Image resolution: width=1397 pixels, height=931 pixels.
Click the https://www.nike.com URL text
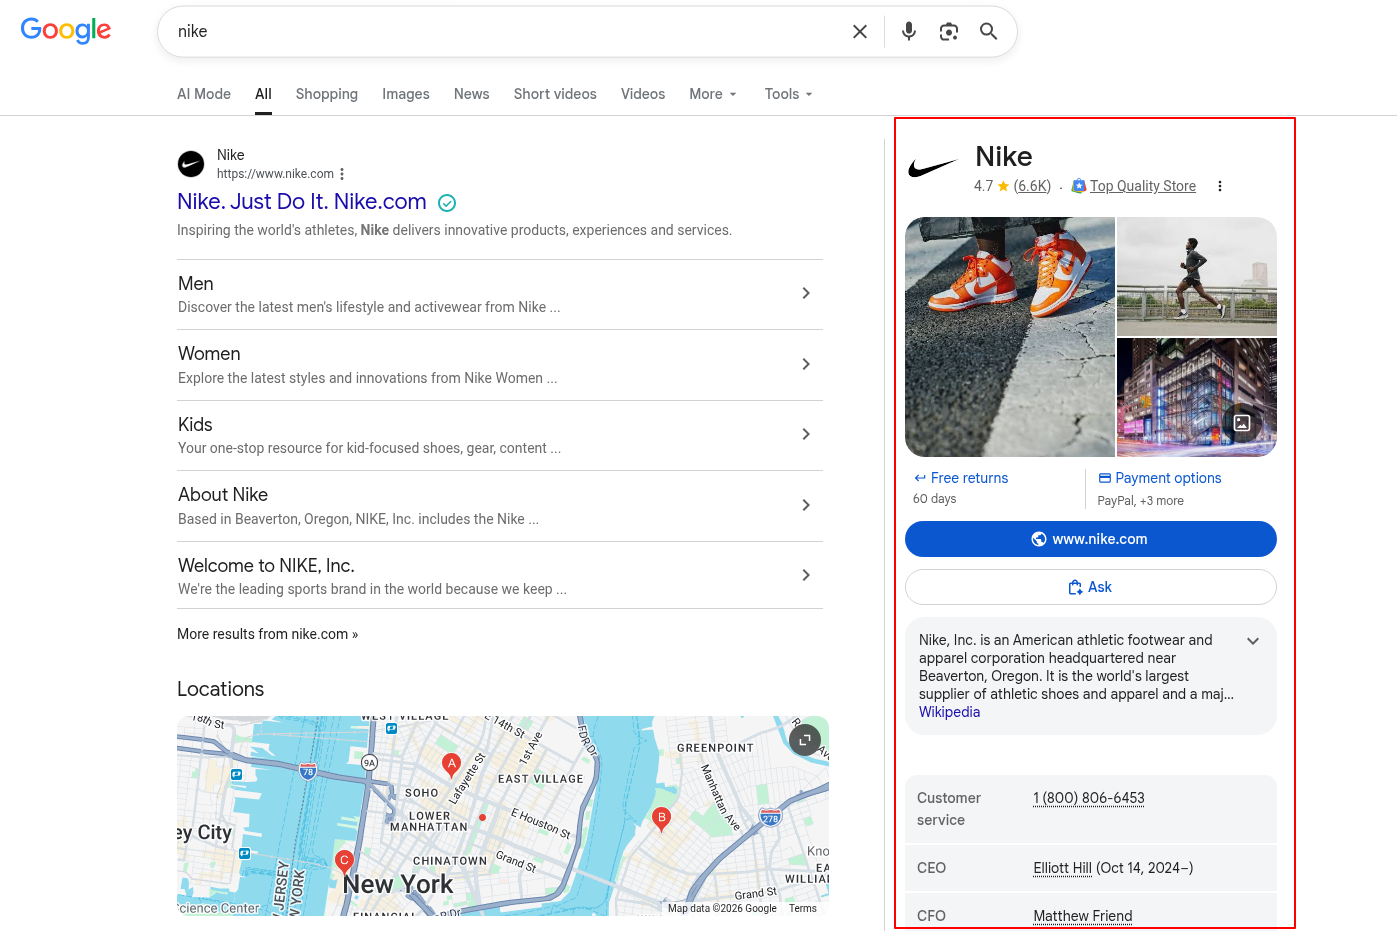click(x=275, y=174)
